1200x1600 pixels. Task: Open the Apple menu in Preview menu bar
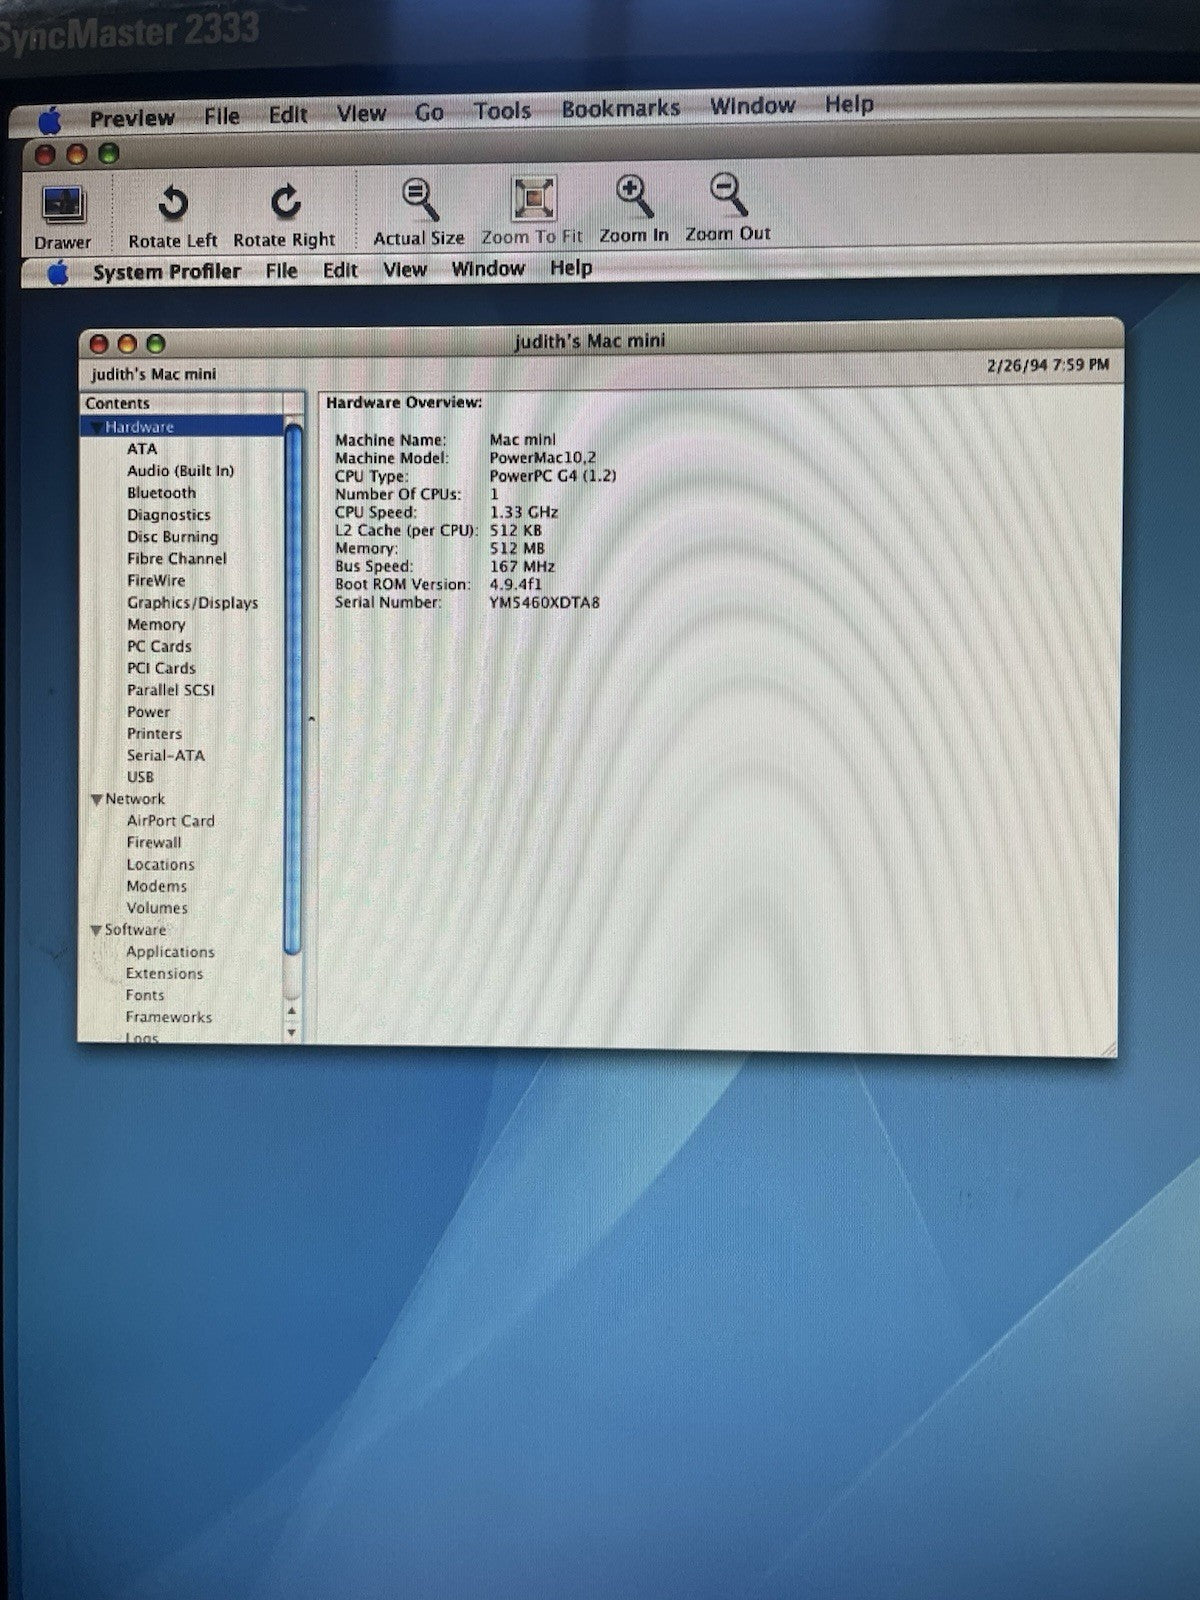[x=49, y=121]
